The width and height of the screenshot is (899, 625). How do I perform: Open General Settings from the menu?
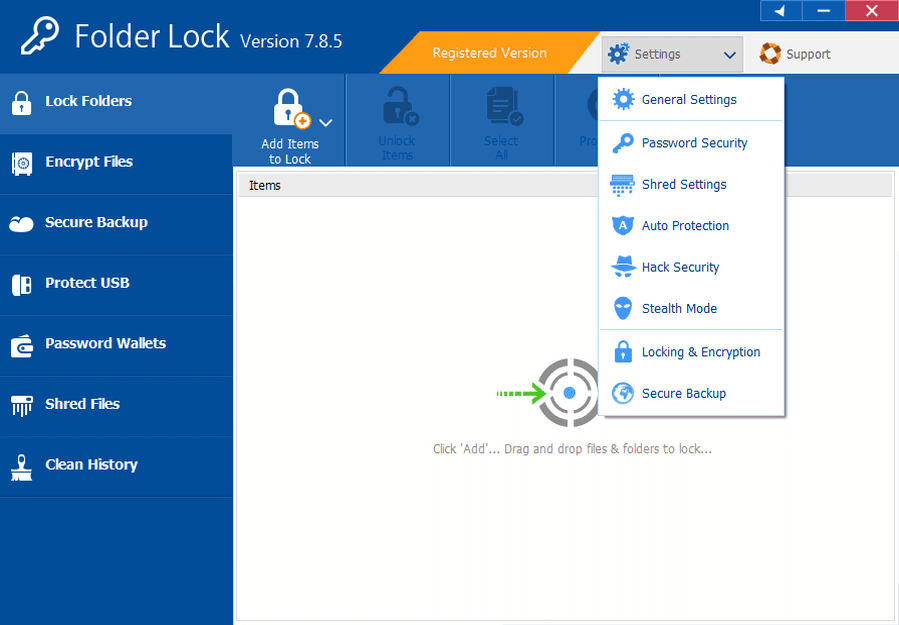[689, 100]
